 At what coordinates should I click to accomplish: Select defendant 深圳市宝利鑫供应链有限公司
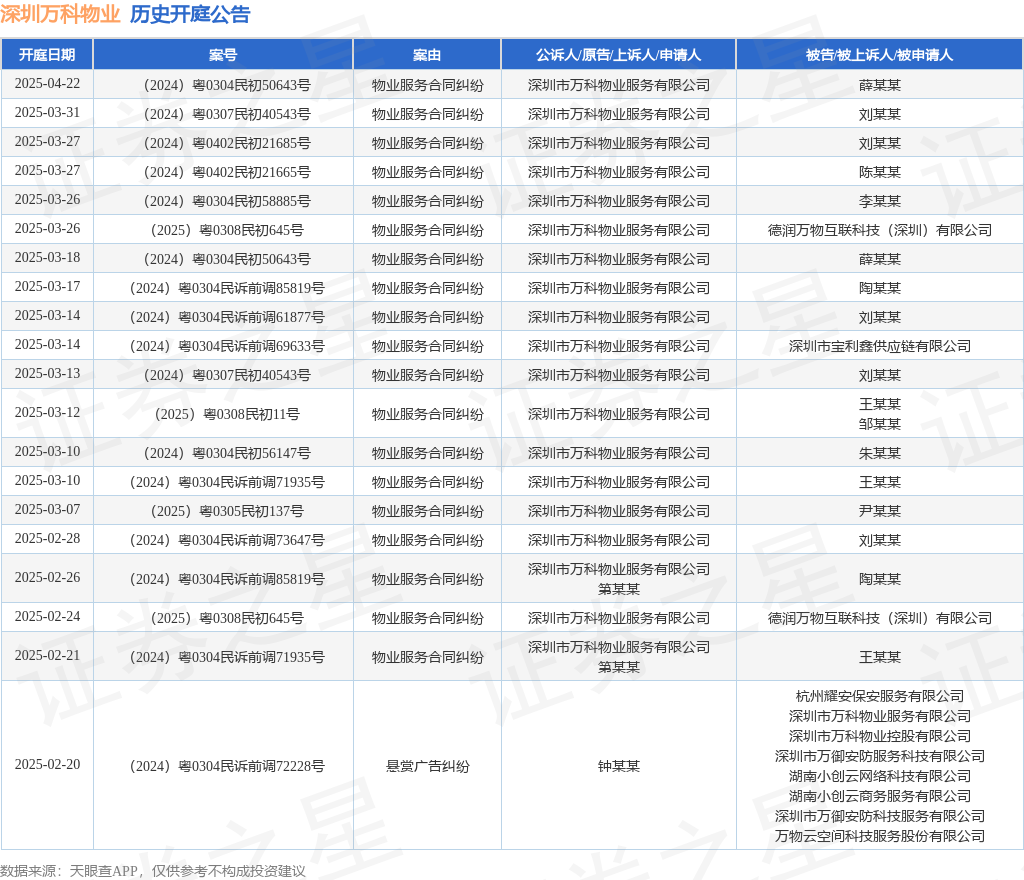(x=879, y=346)
